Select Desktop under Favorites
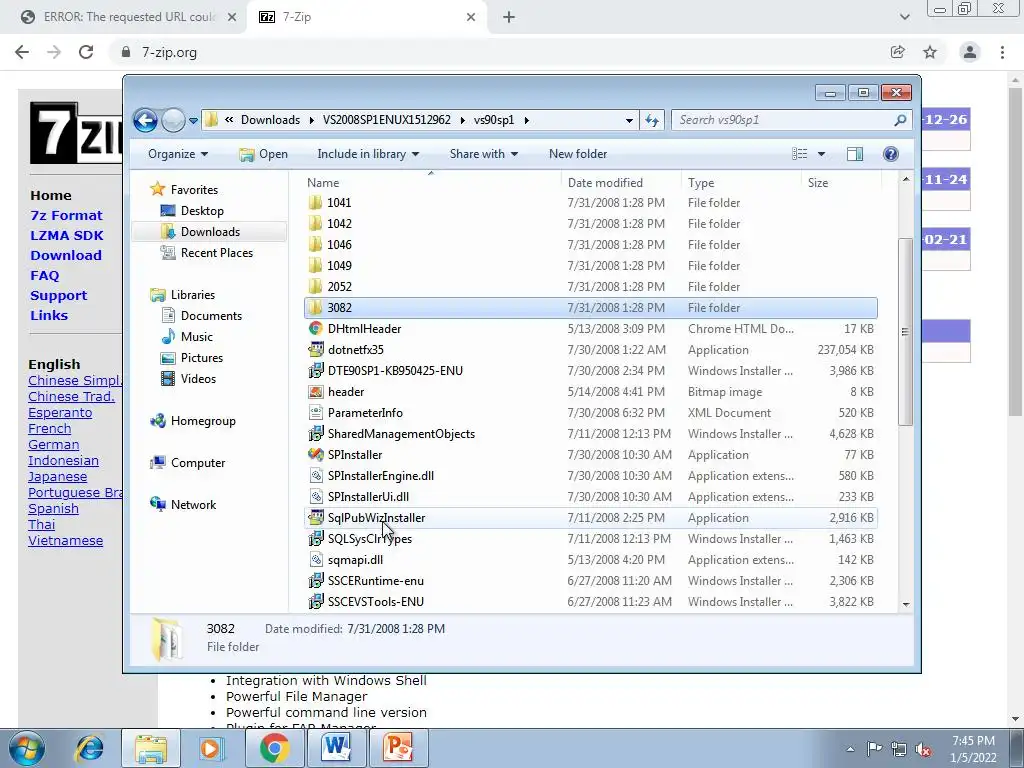Screen dimensions: 1024x768 [x=202, y=211]
